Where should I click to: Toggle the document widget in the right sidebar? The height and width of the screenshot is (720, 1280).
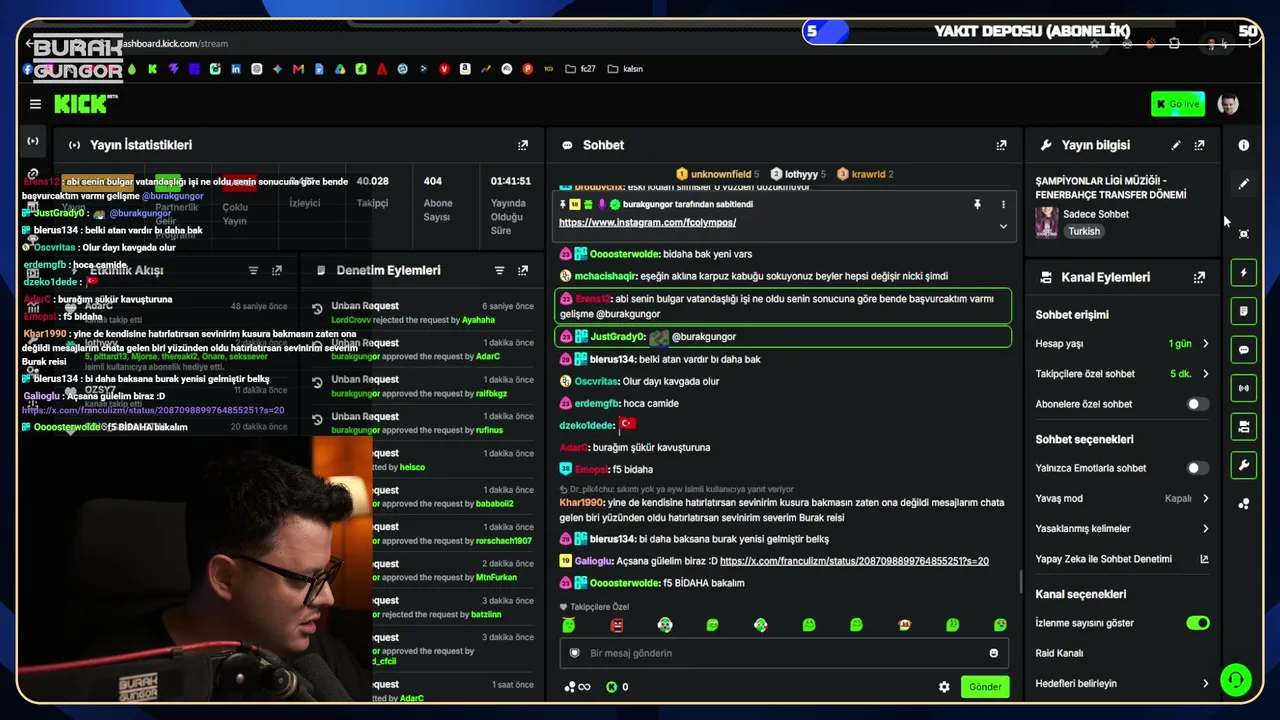(1244, 311)
